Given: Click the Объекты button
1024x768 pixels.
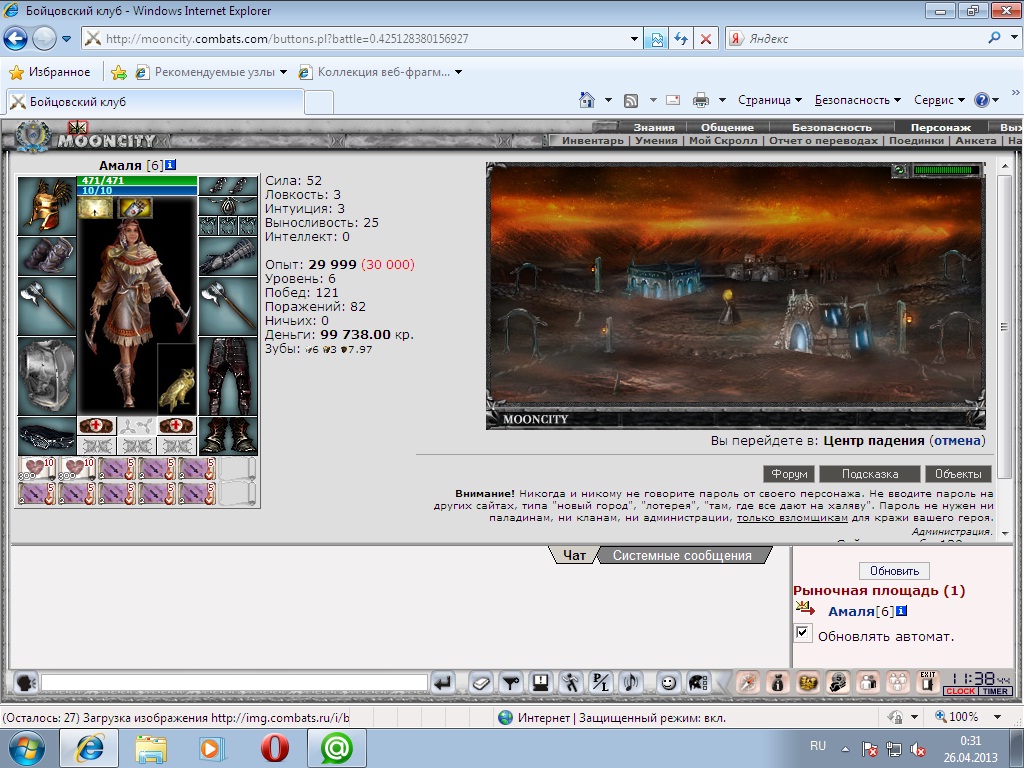Looking at the screenshot, I should click(x=958, y=474).
